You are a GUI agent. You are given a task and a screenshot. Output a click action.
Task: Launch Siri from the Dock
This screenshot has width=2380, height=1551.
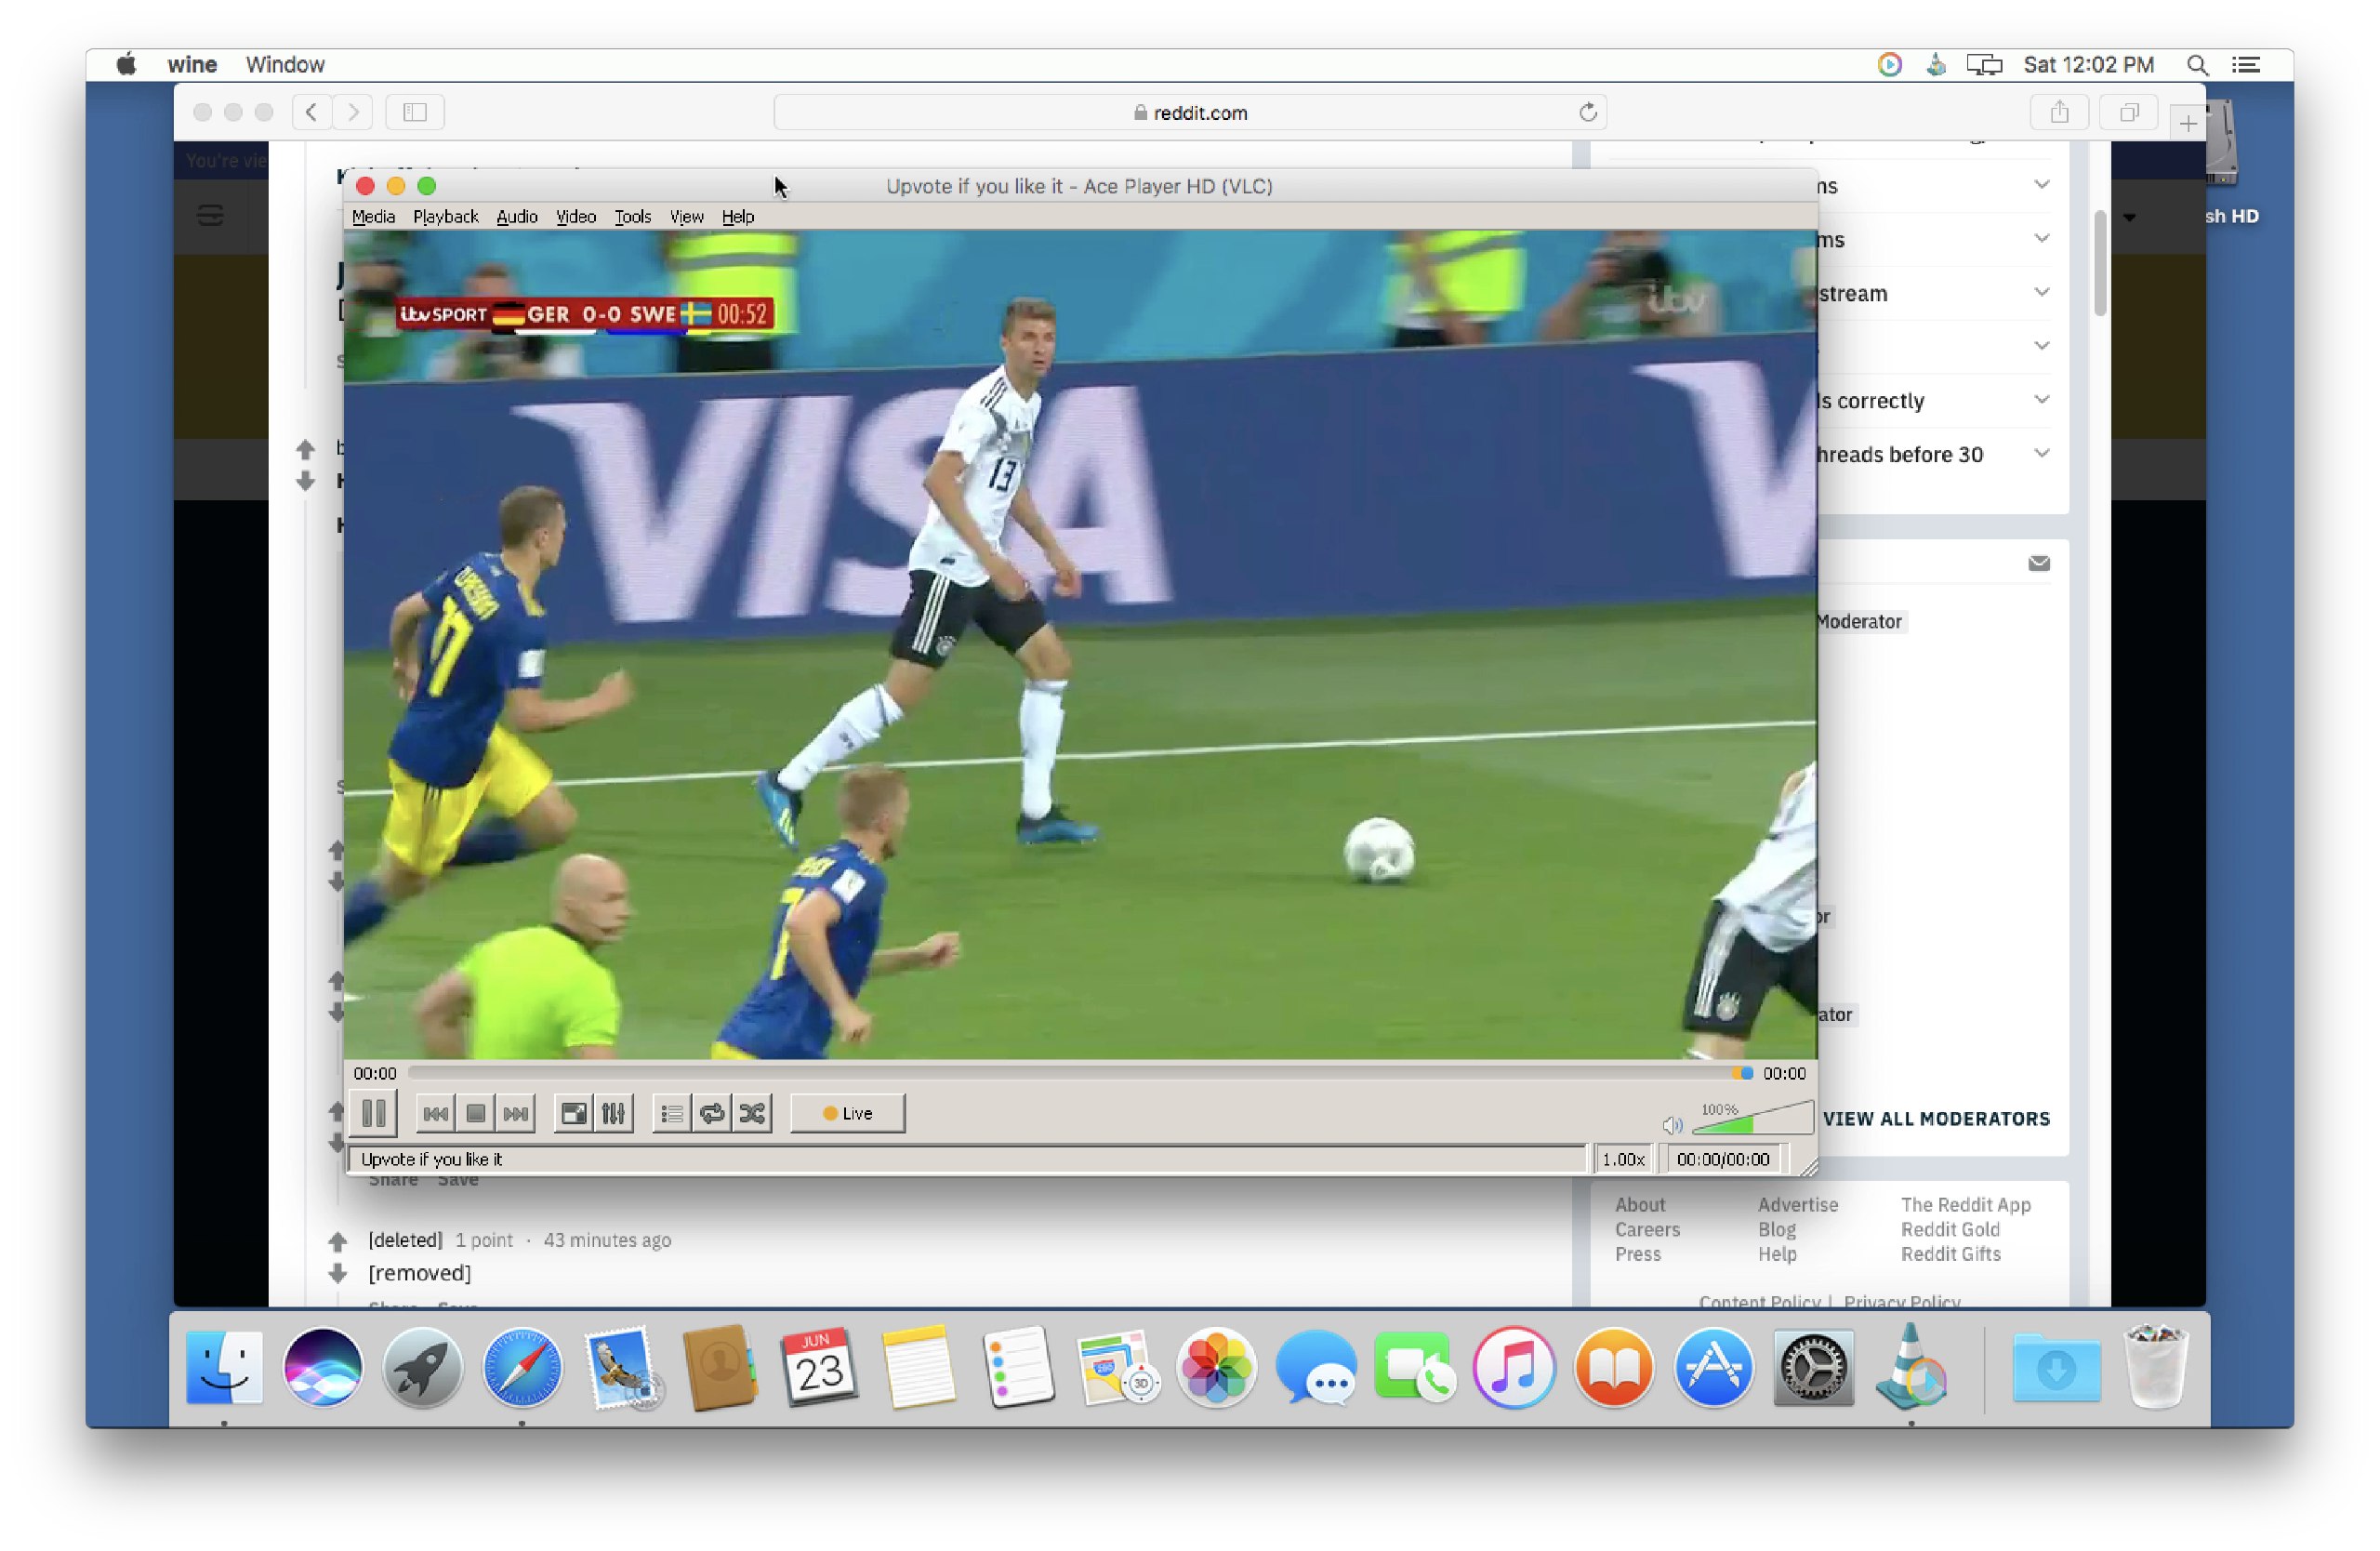click(322, 1367)
